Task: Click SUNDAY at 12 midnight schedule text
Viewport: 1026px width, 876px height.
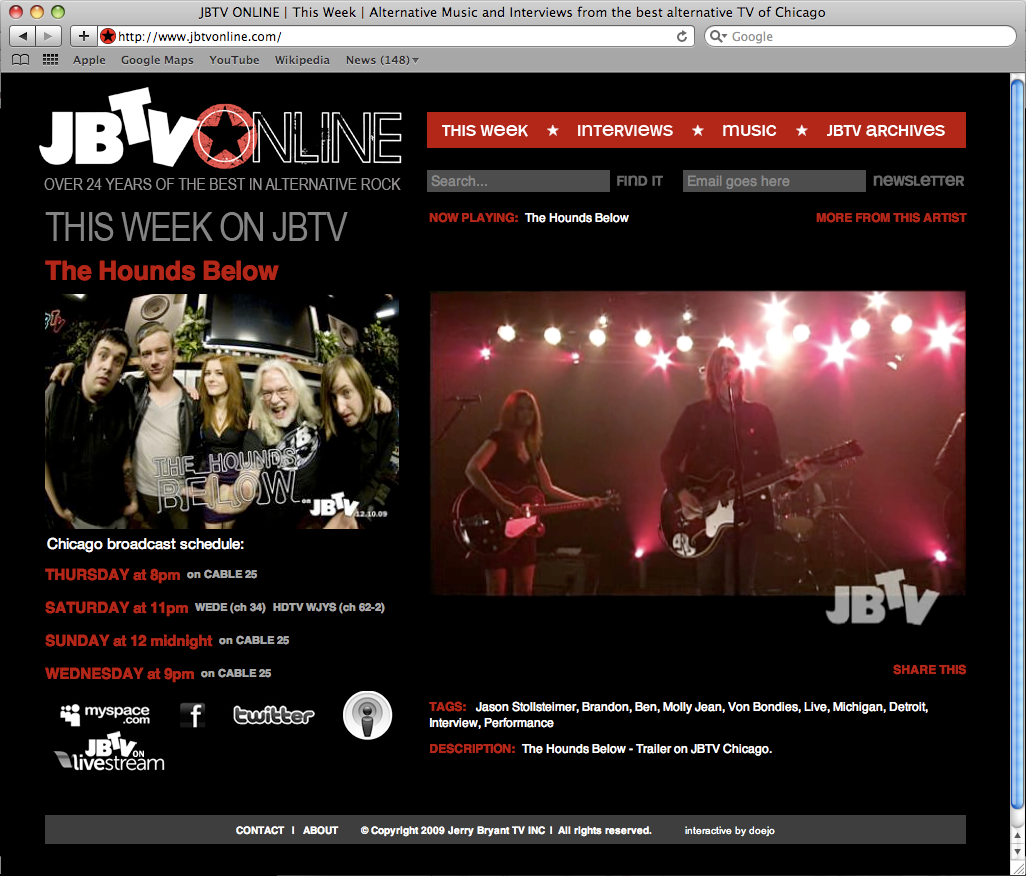Action: click(128, 640)
